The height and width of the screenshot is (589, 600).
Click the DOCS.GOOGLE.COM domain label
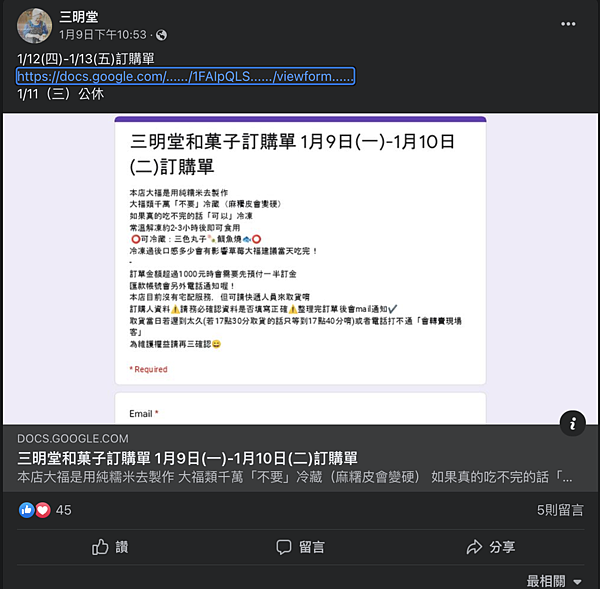[x=73, y=439]
